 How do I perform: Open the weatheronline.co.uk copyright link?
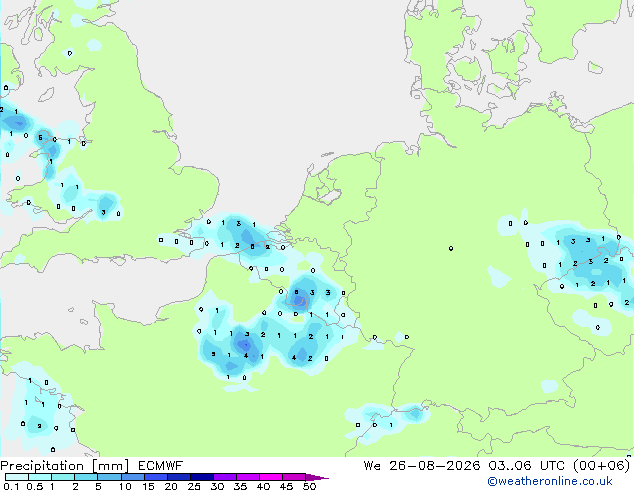pyautogui.click(x=550, y=481)
